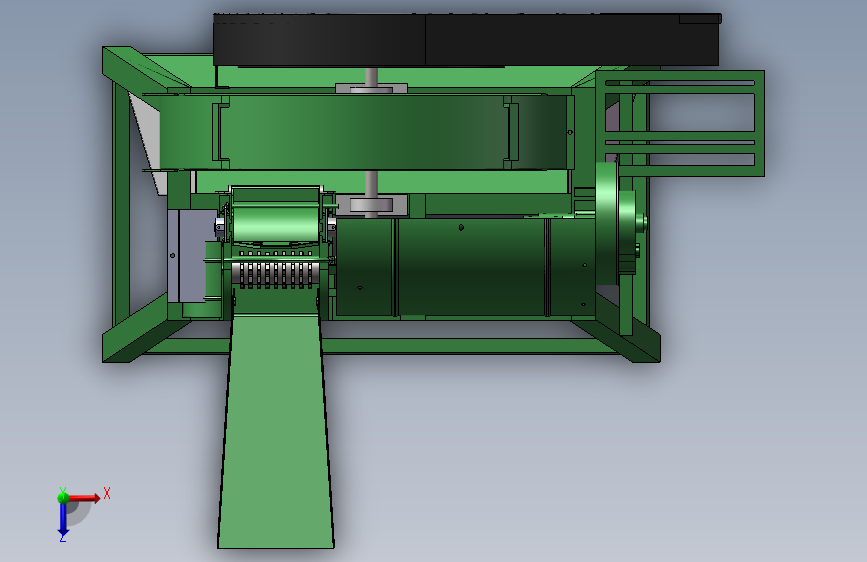Click the red X axis of the triad
Screen dimensions: 867x562
pyautogui.click(x=84, y=498)
